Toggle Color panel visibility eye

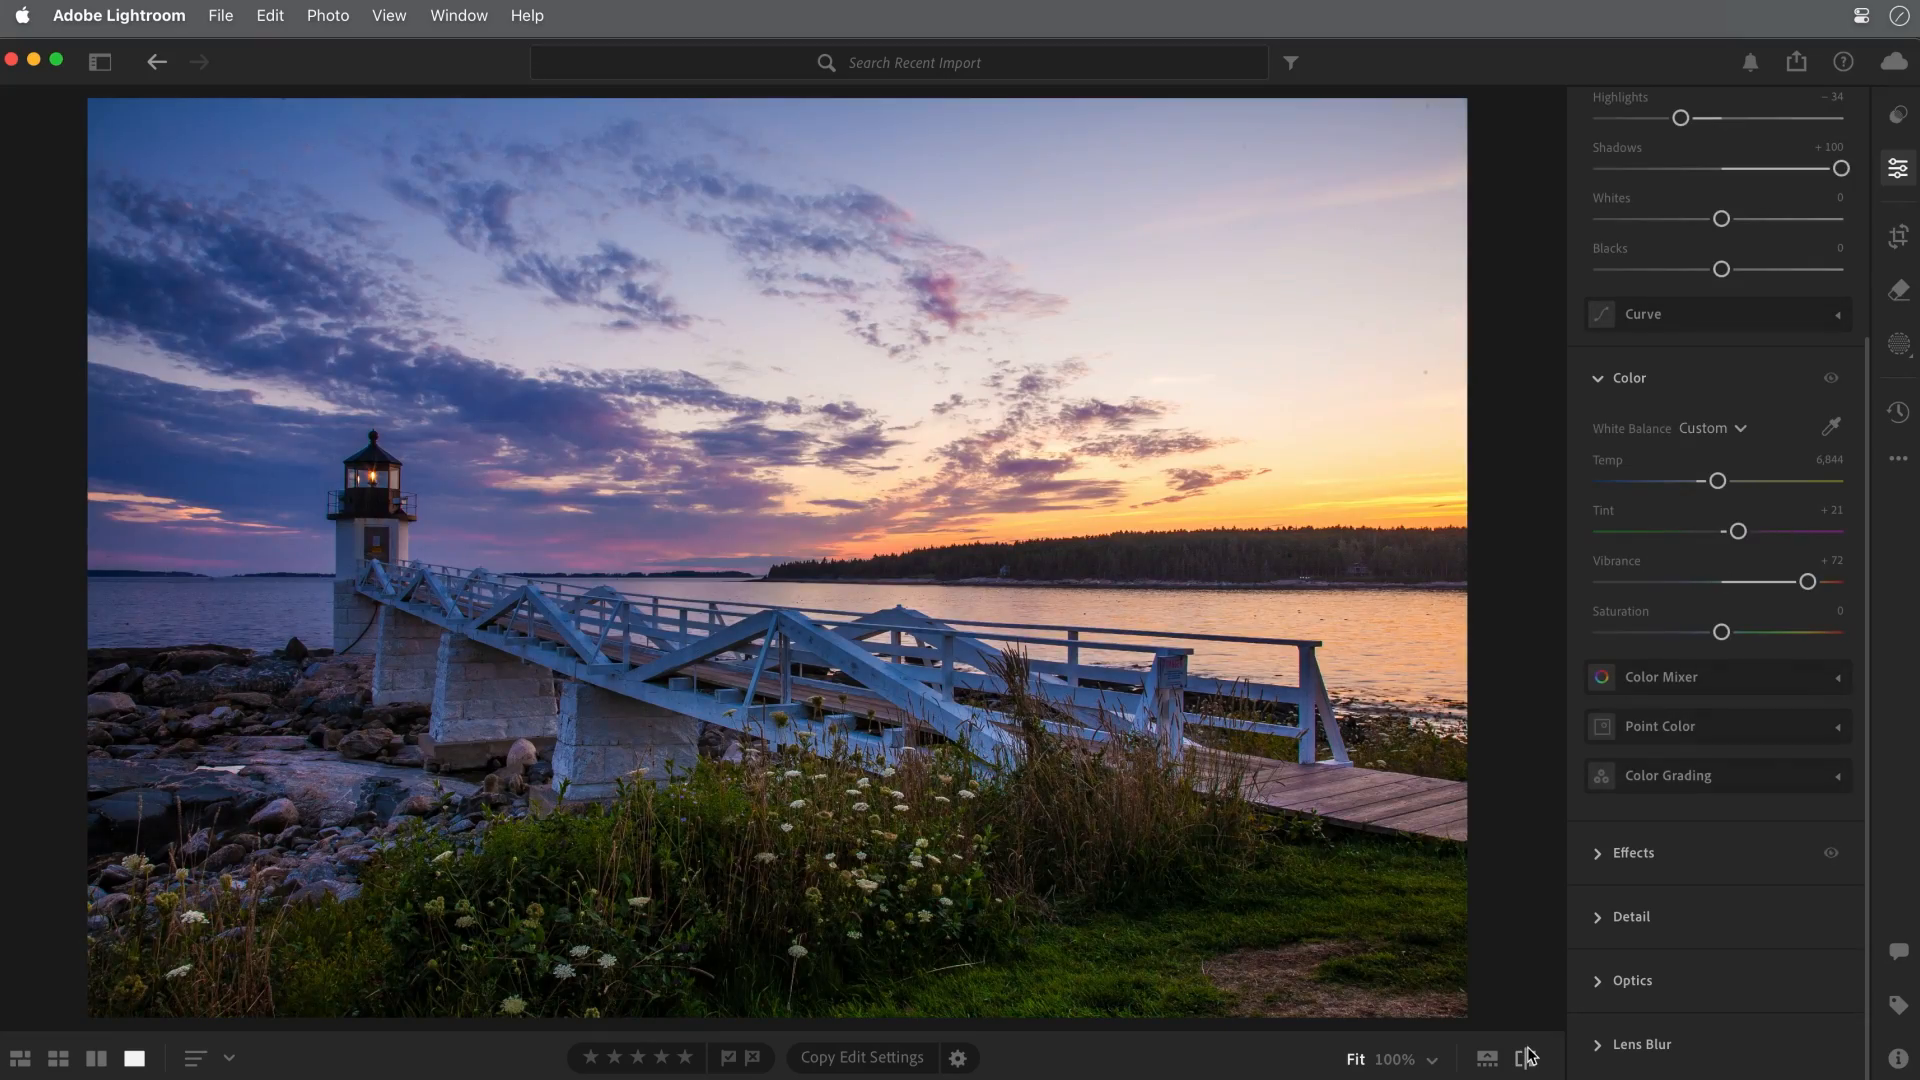(1831, 378)
